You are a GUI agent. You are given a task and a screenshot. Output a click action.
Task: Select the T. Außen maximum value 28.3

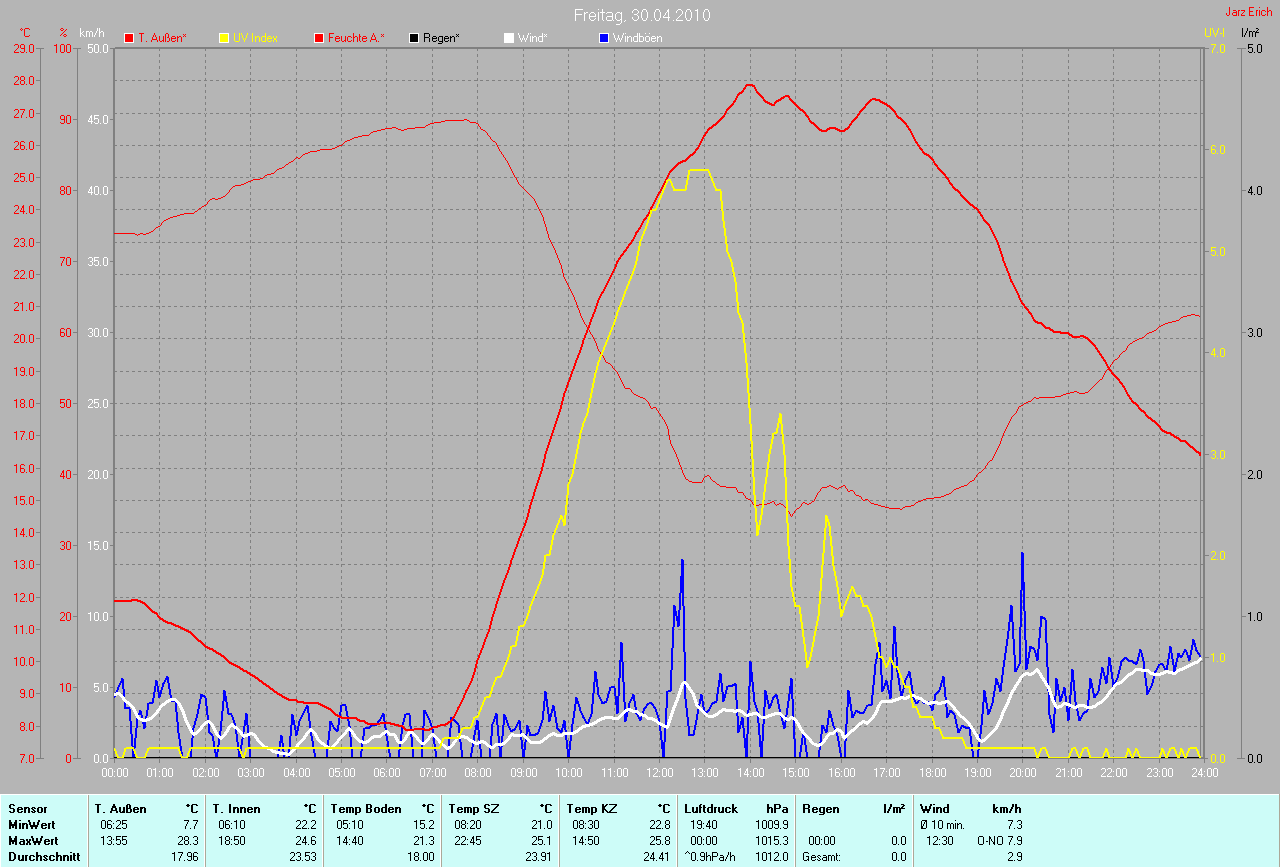click(x=188, y=840)
